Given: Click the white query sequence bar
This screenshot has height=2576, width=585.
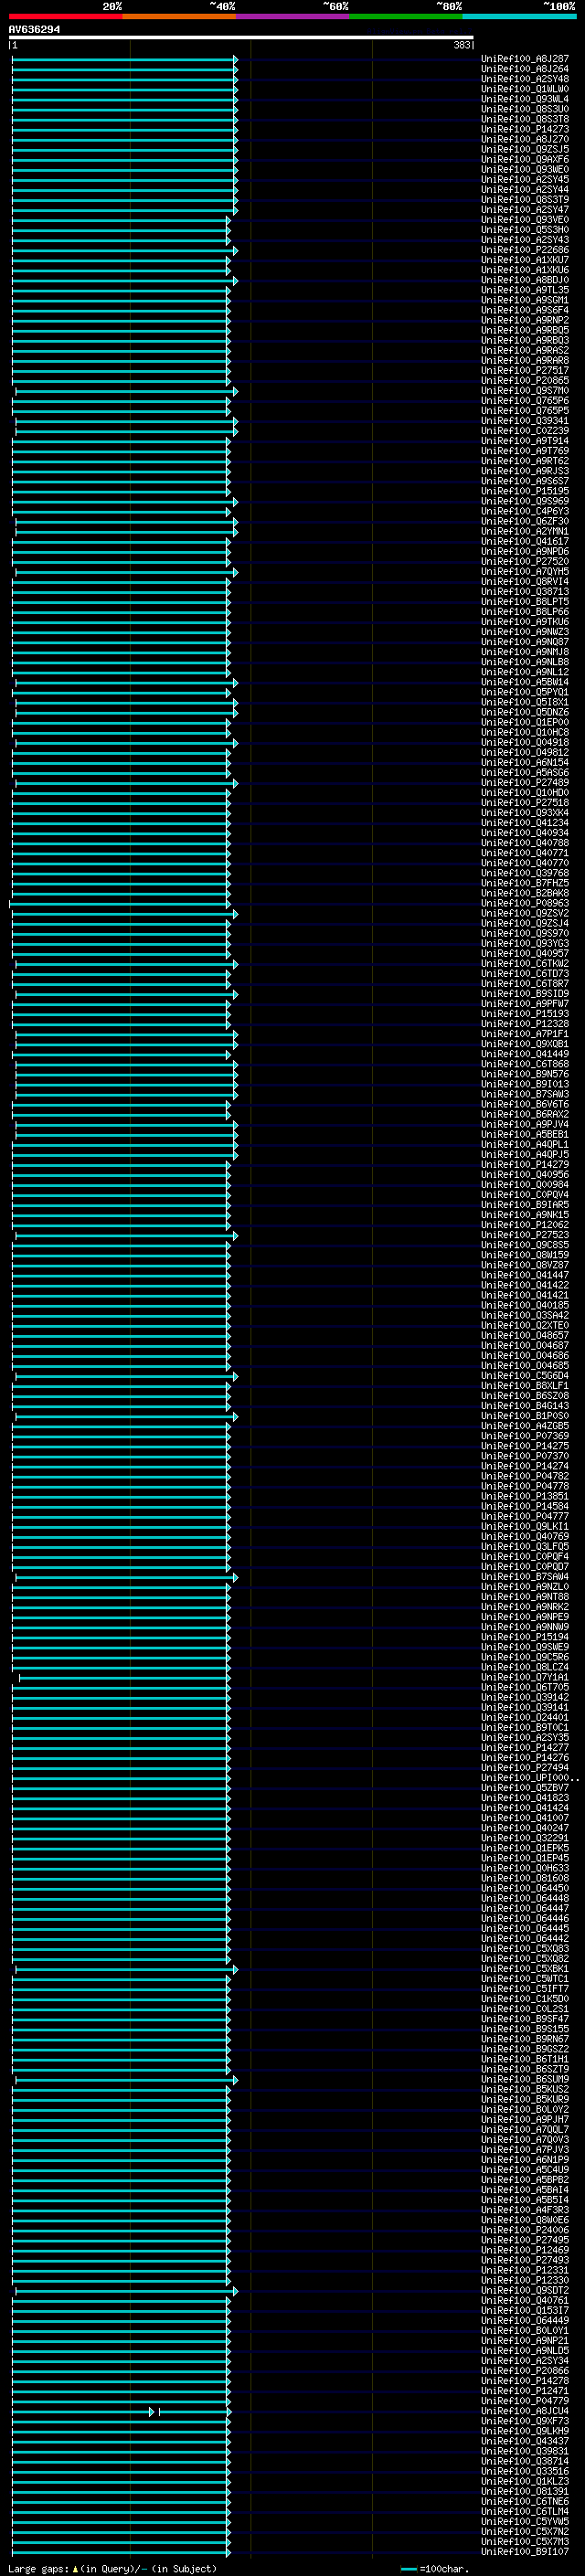Looking at the screenshot, I should pyautogui.click(x=241, y=37).
